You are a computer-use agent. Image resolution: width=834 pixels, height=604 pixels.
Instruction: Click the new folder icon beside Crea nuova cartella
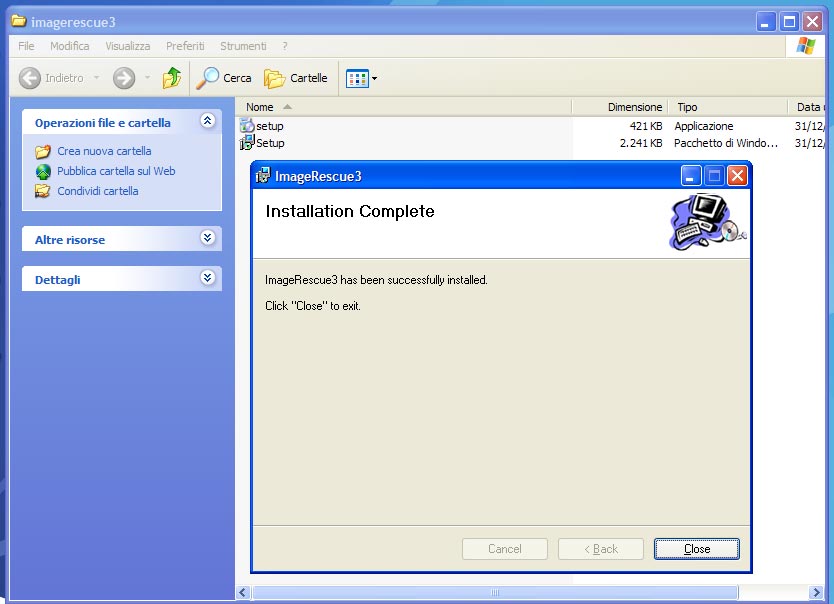pos(43,152)
